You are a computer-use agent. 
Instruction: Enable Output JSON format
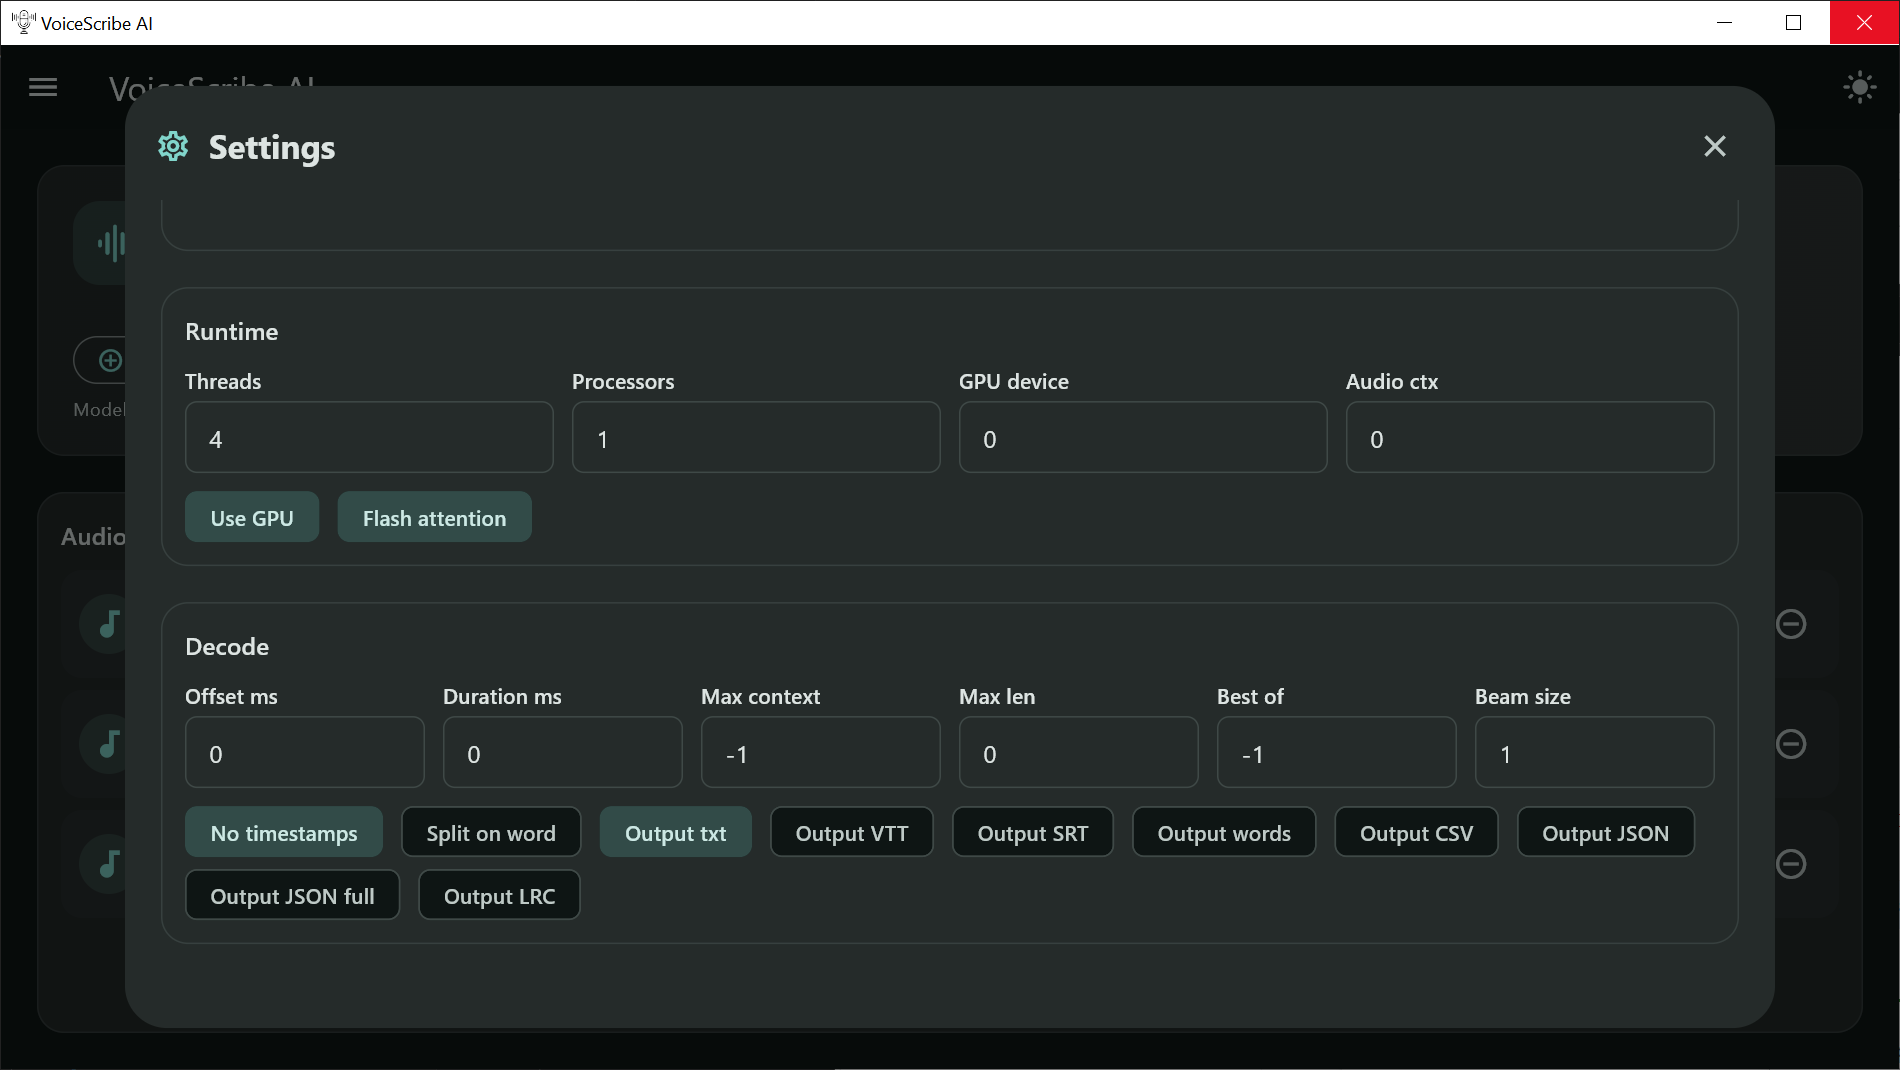pyautogui.click(x=1606, y=832)
